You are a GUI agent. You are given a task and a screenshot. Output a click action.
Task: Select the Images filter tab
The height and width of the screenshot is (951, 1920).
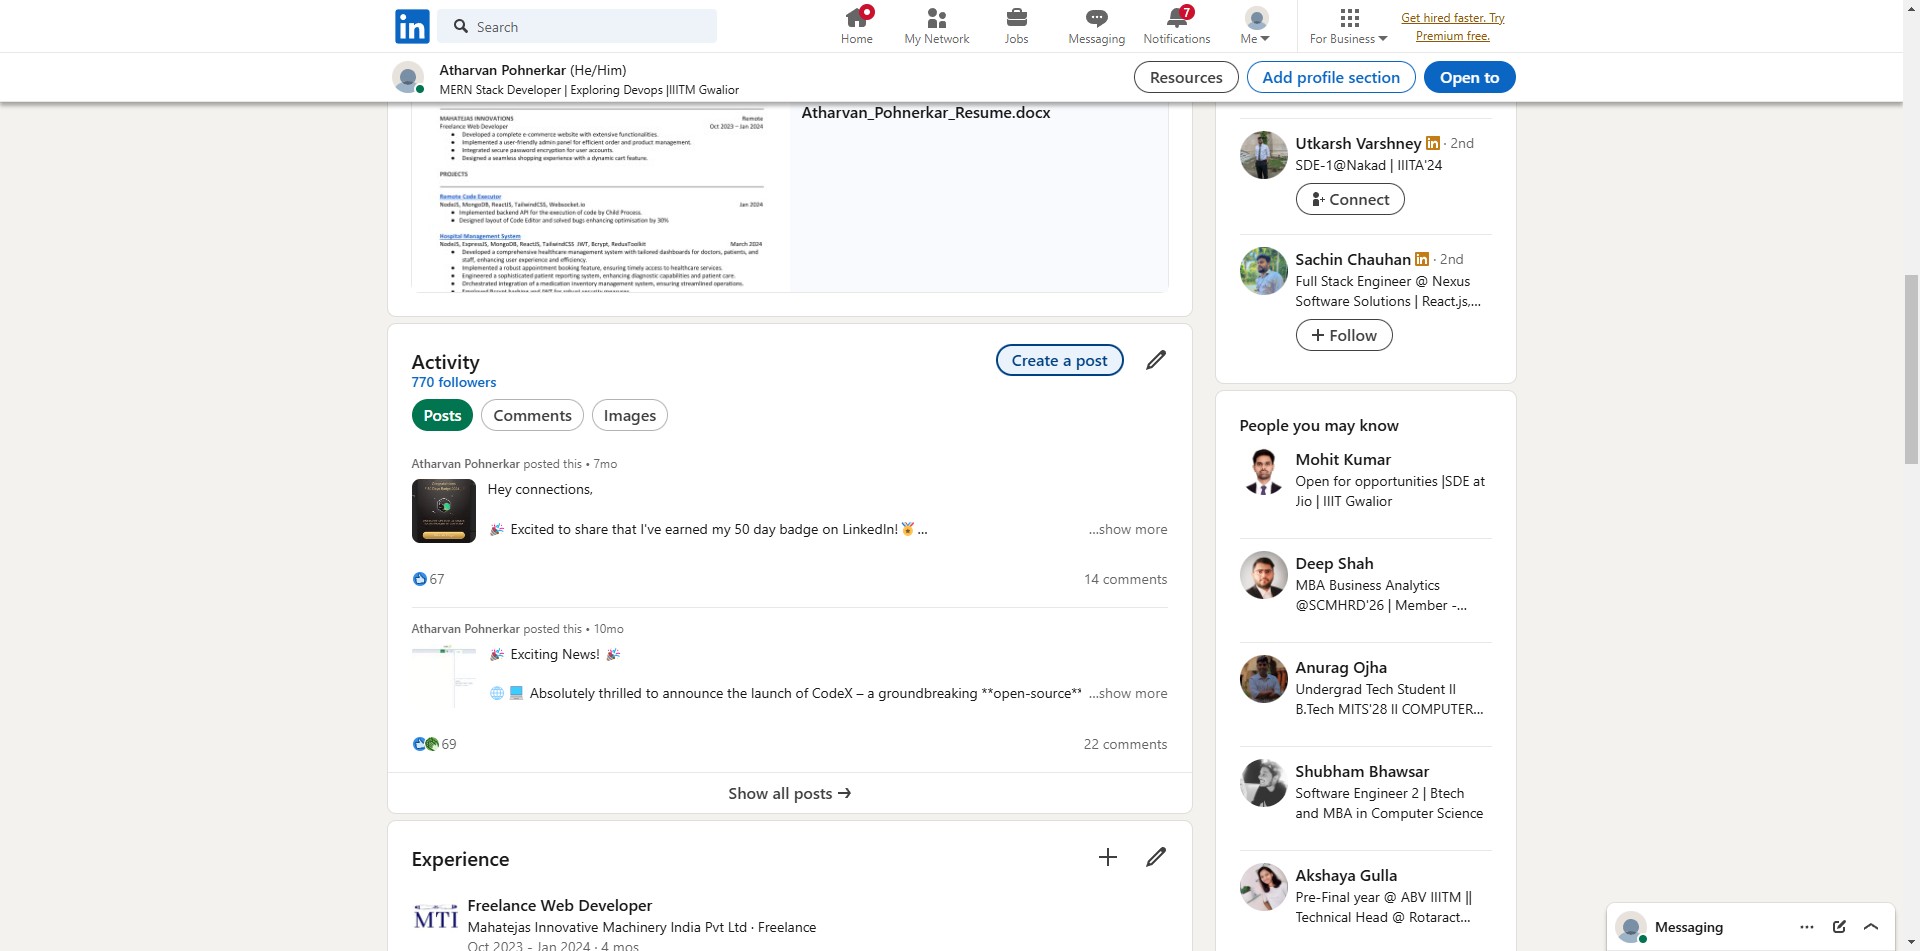[x=629, y=415]
